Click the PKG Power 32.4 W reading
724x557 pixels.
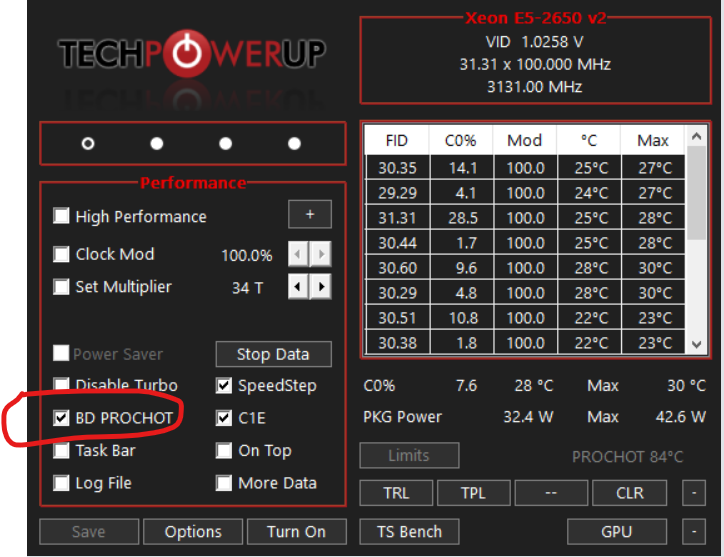[528, 417]
